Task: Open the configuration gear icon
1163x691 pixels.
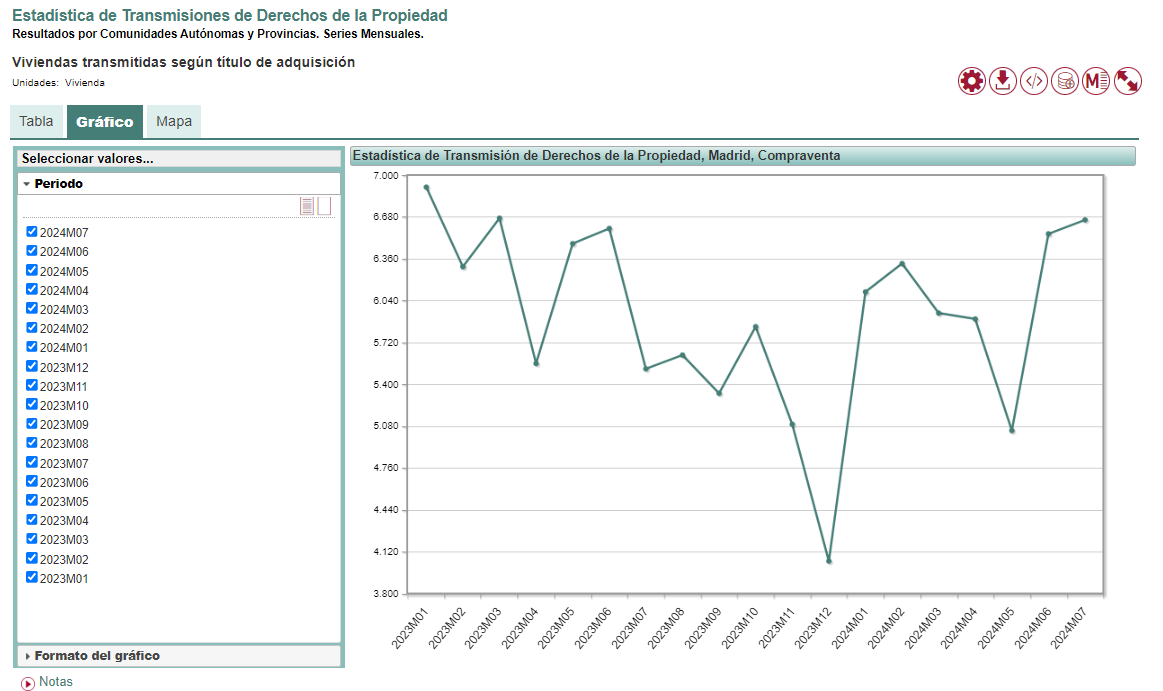Action: point(971,81)
